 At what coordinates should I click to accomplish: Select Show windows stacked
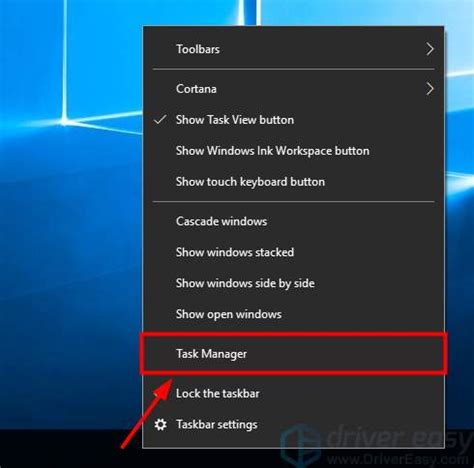click(x=293, y=252)
